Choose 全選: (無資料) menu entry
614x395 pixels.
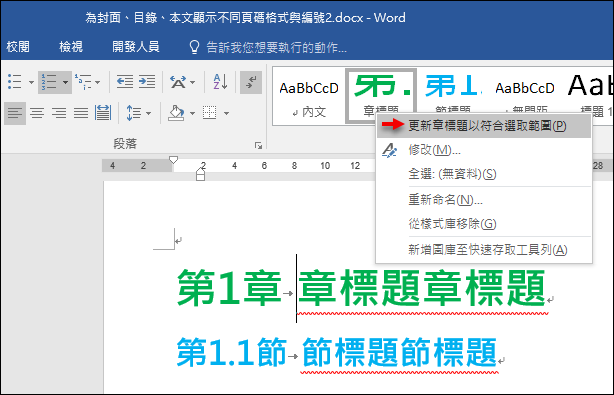484,173
